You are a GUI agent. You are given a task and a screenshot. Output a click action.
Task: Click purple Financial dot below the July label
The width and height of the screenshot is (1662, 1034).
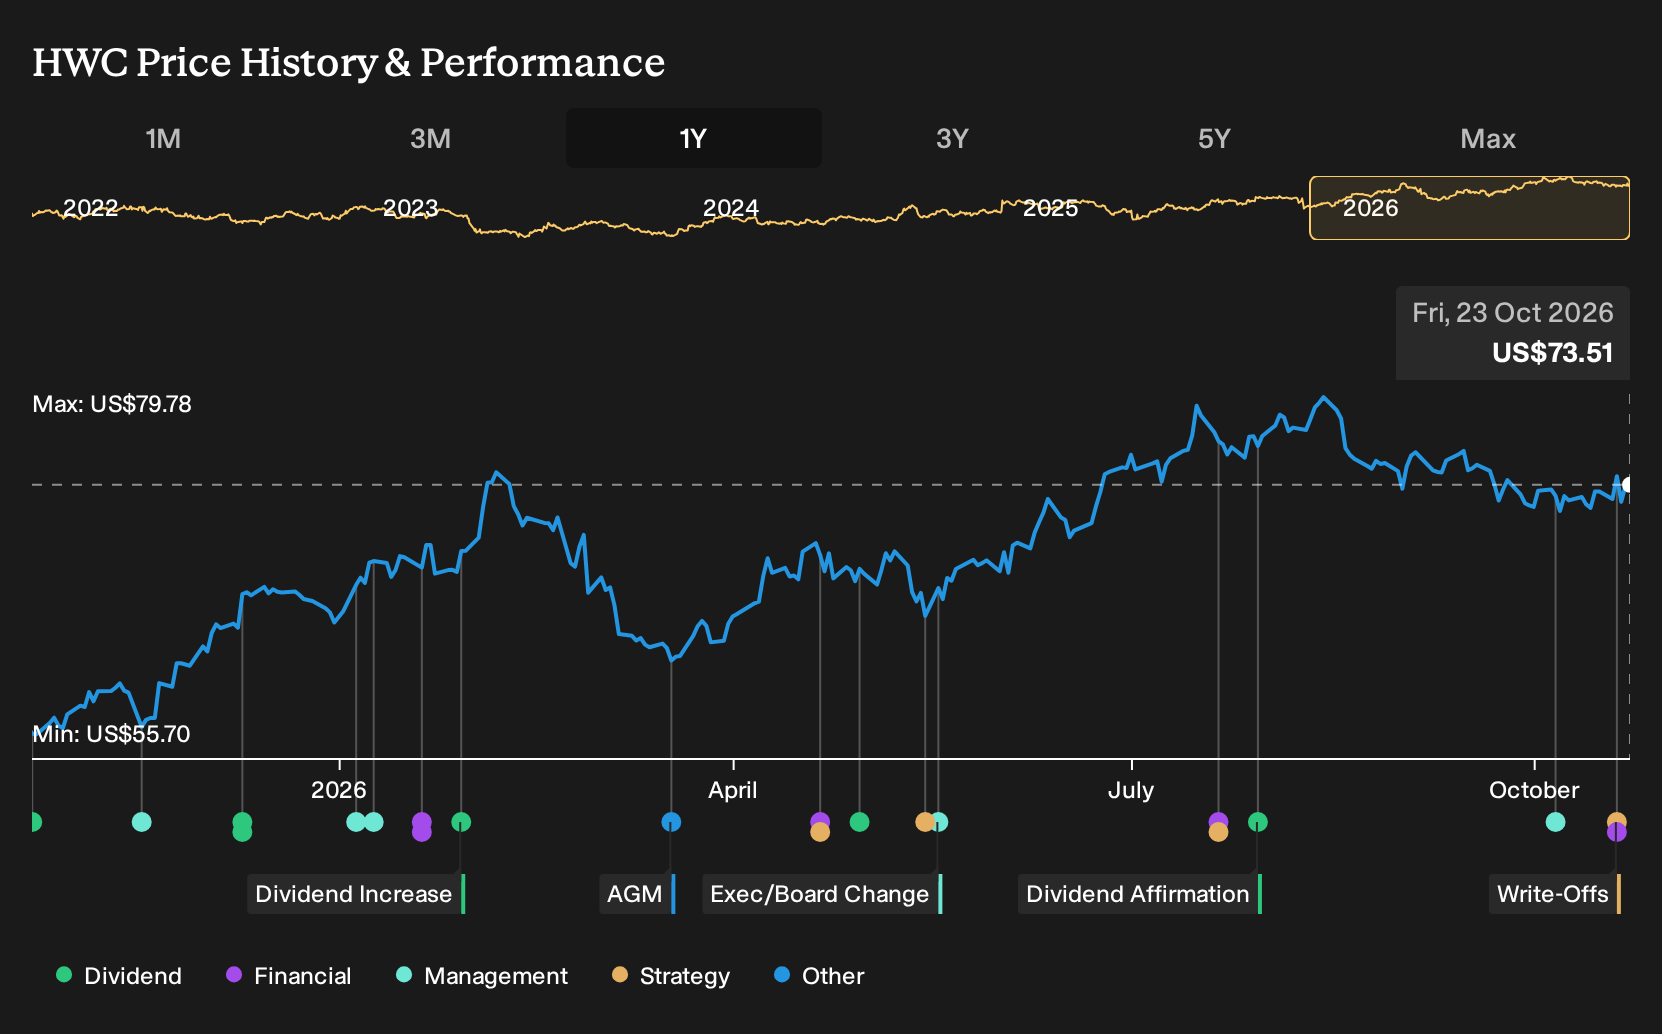(1218, 822)
